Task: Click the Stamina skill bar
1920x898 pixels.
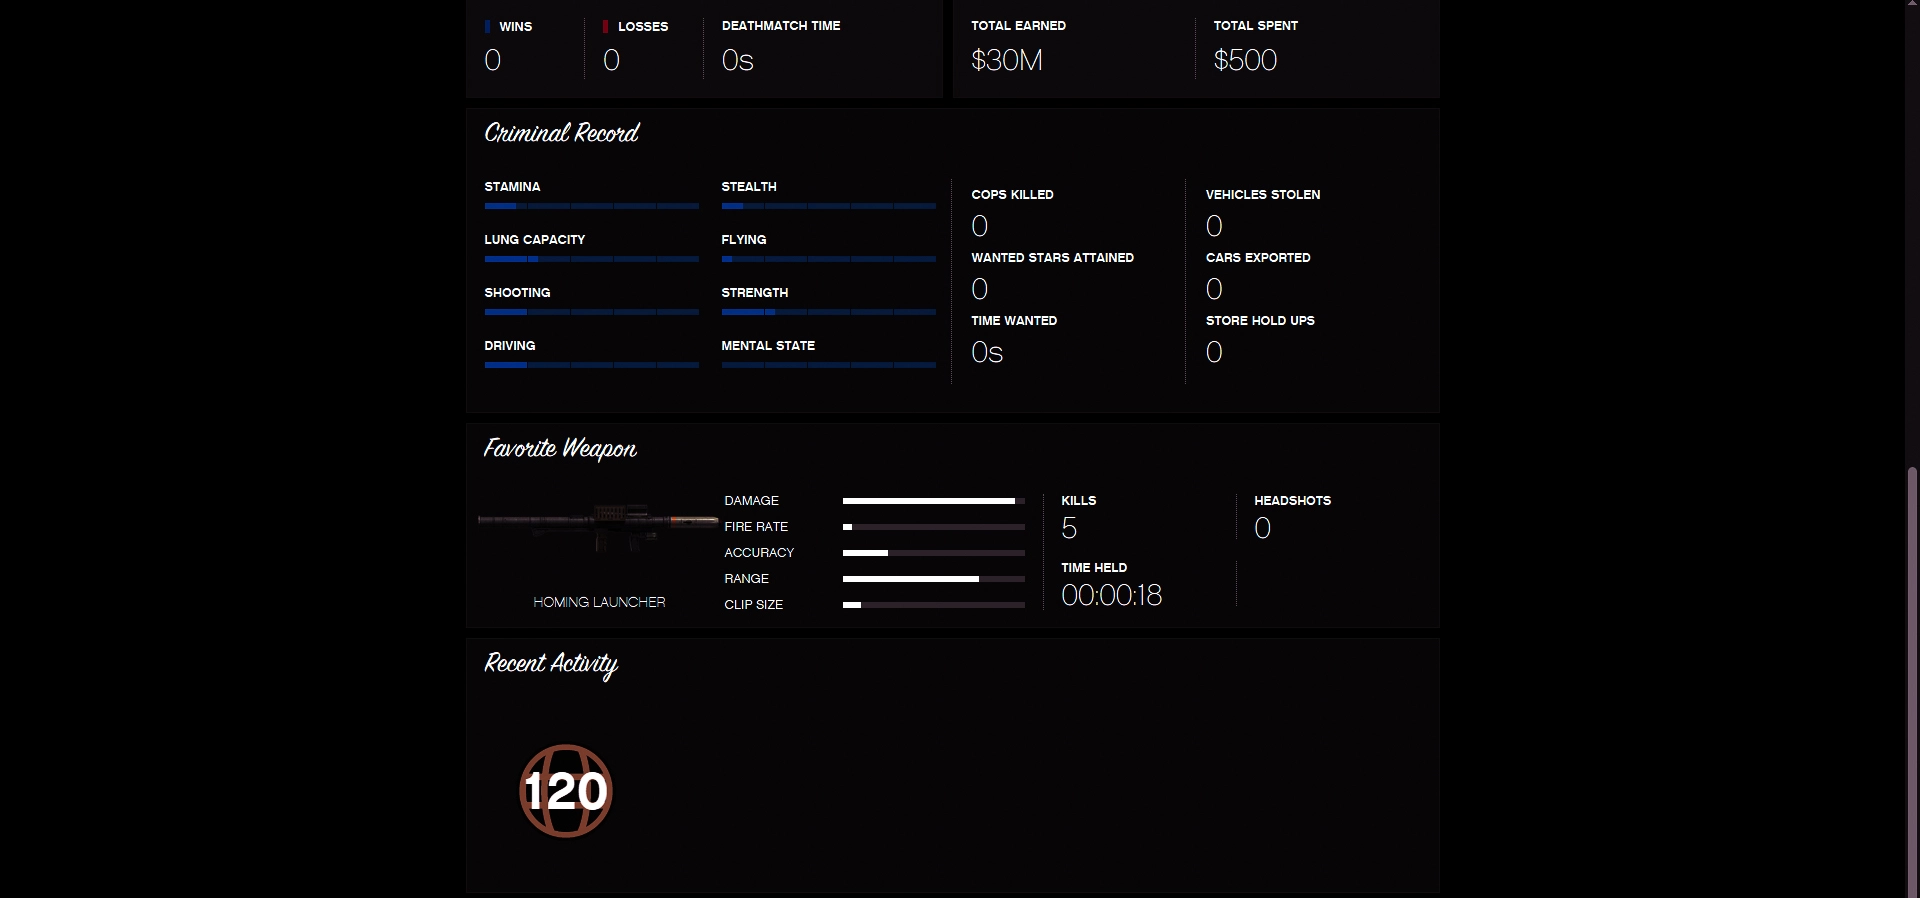Action: point(591,206)
